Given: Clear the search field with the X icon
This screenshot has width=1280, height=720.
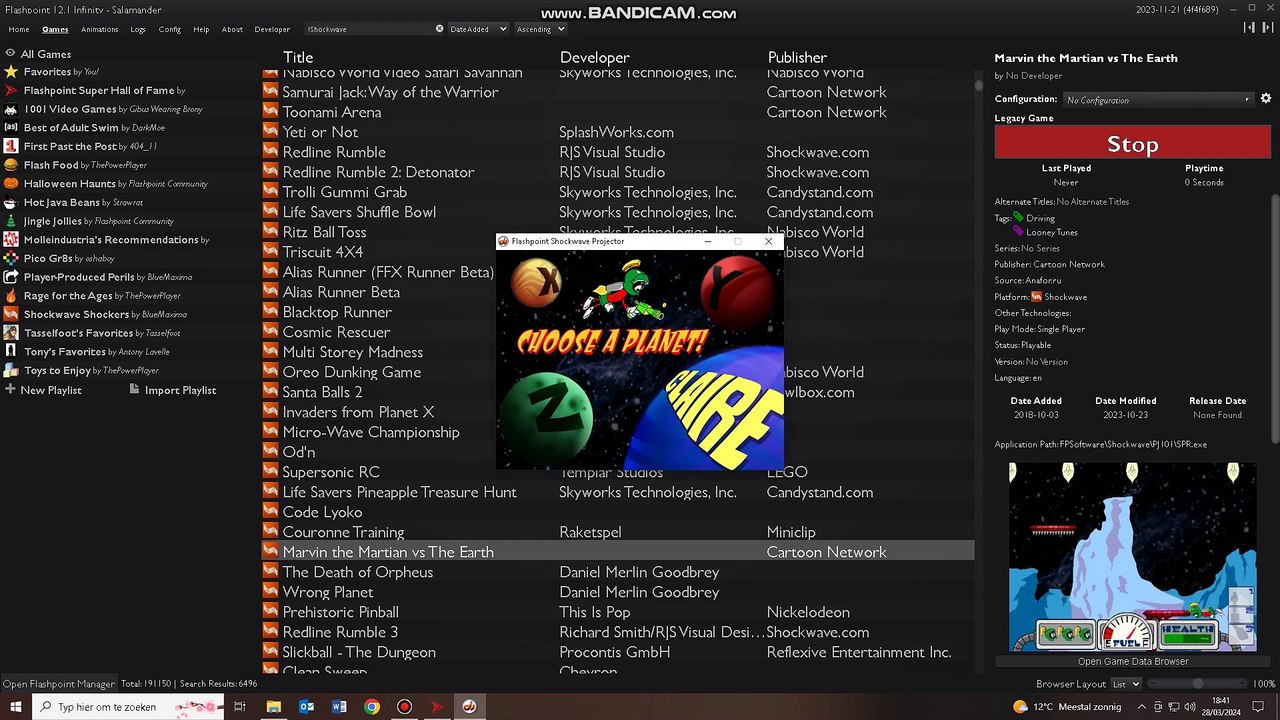Looking at the screenshot, I should click(x=439, y=29).
